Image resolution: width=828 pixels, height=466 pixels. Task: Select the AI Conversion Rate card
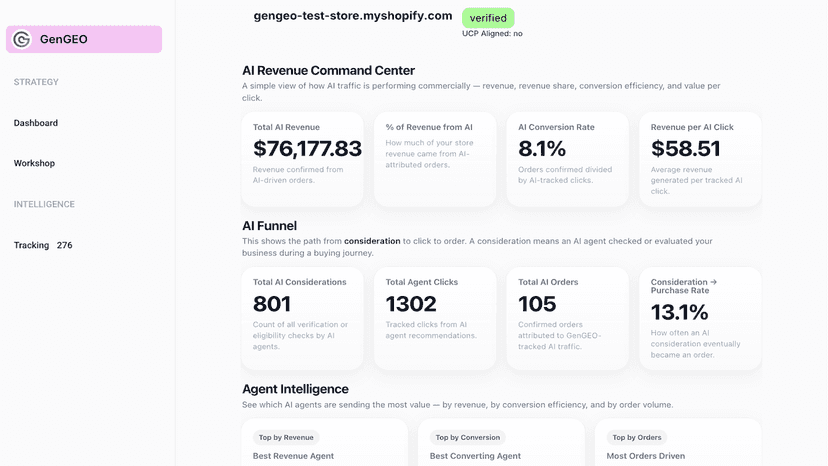pos(568,159)
